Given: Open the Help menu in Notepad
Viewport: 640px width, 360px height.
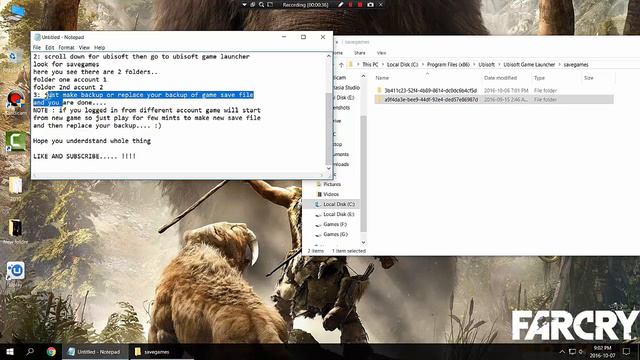Looking at the screenshot, I should (100, 47).
